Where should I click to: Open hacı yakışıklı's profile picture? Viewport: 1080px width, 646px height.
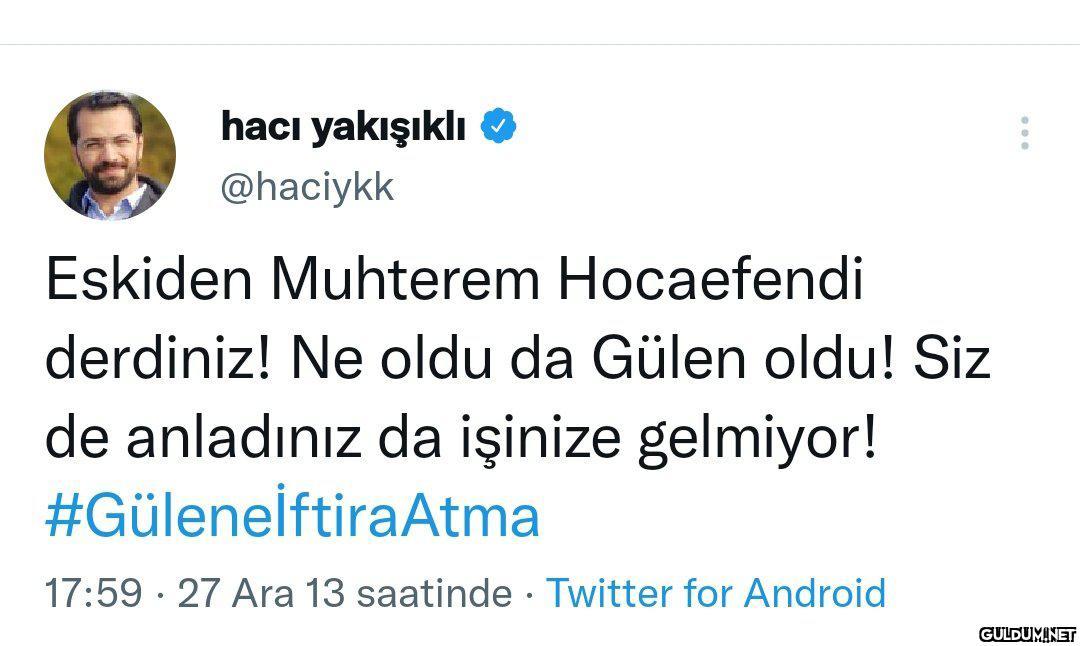(110, 155)
